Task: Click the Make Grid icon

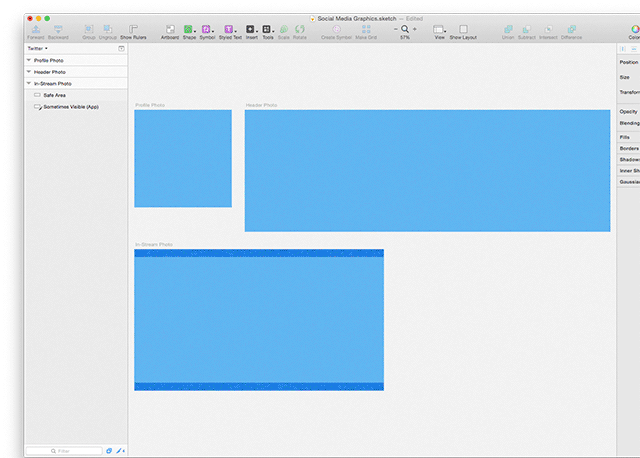Action: (366, 29)
